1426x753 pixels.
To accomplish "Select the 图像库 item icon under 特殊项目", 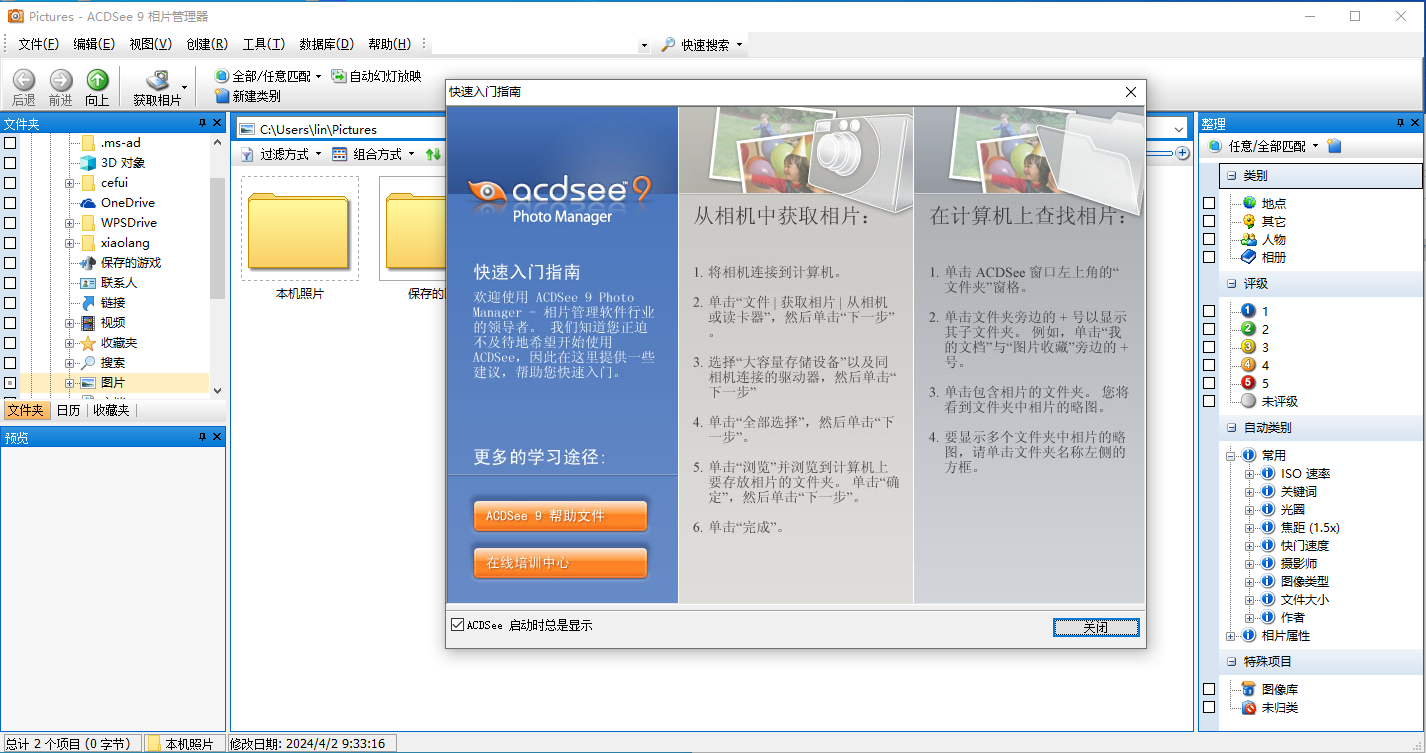I will [1248, 689].
